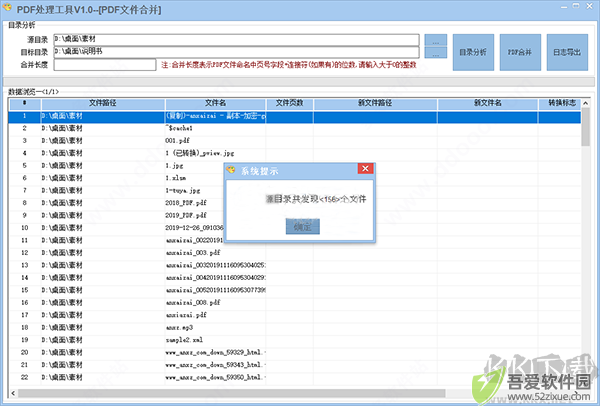600x406 pixels.
Task: Click the row number 15 cell
Action: coord(25,290)
